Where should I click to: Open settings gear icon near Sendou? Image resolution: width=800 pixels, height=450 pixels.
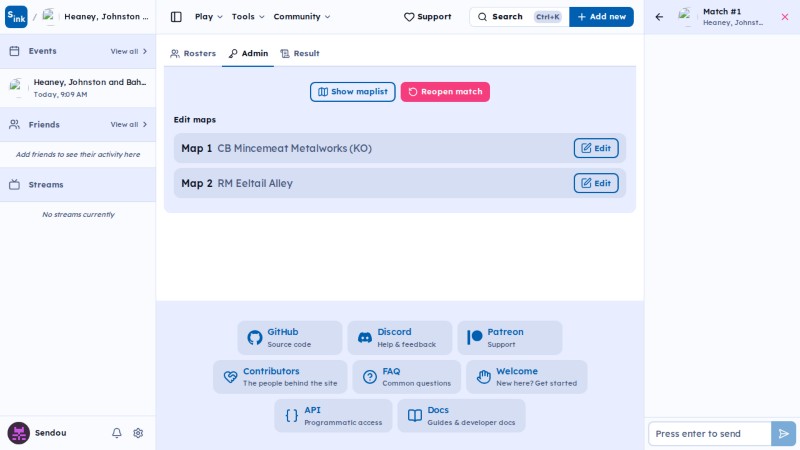[138, 433]
